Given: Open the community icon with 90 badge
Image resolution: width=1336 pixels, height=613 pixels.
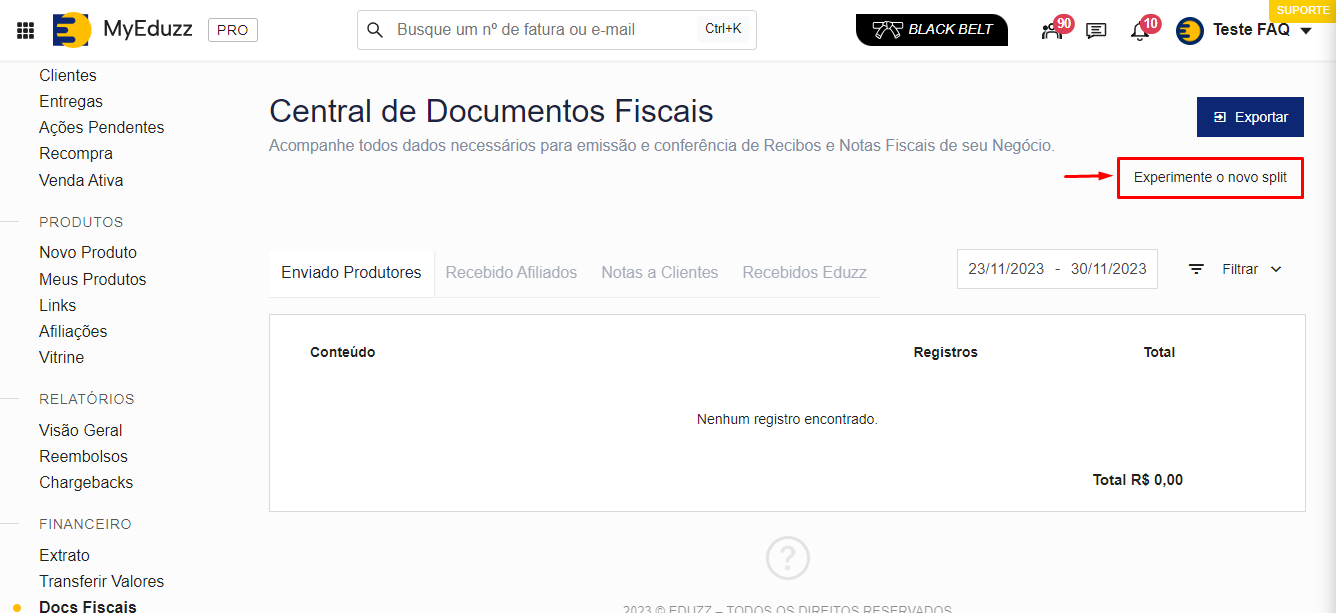Looking at the screenshot, I should coord(1051,31).
